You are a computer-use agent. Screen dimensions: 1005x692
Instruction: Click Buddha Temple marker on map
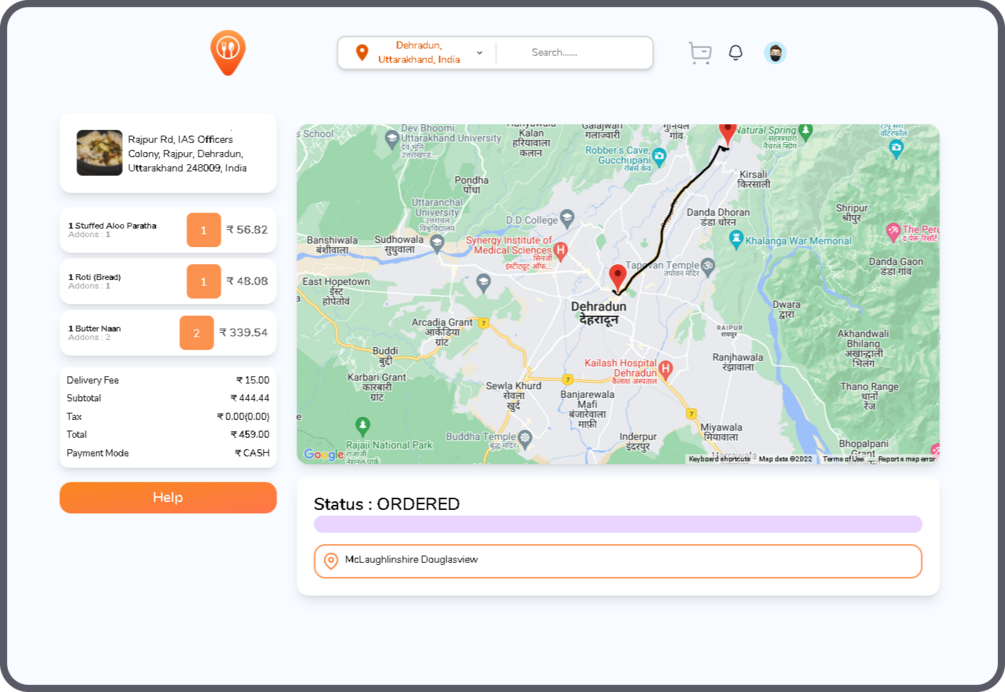(x=526, y=439)
